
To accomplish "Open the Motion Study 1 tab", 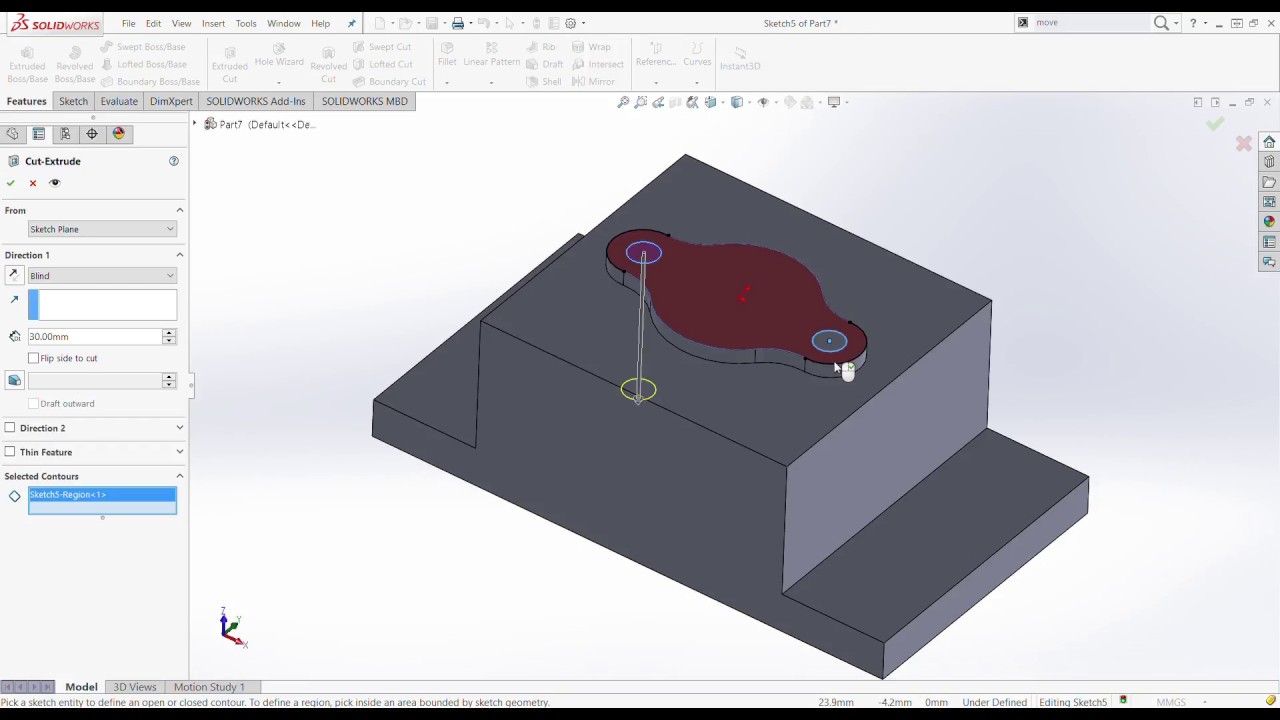I will coord(209,687).
